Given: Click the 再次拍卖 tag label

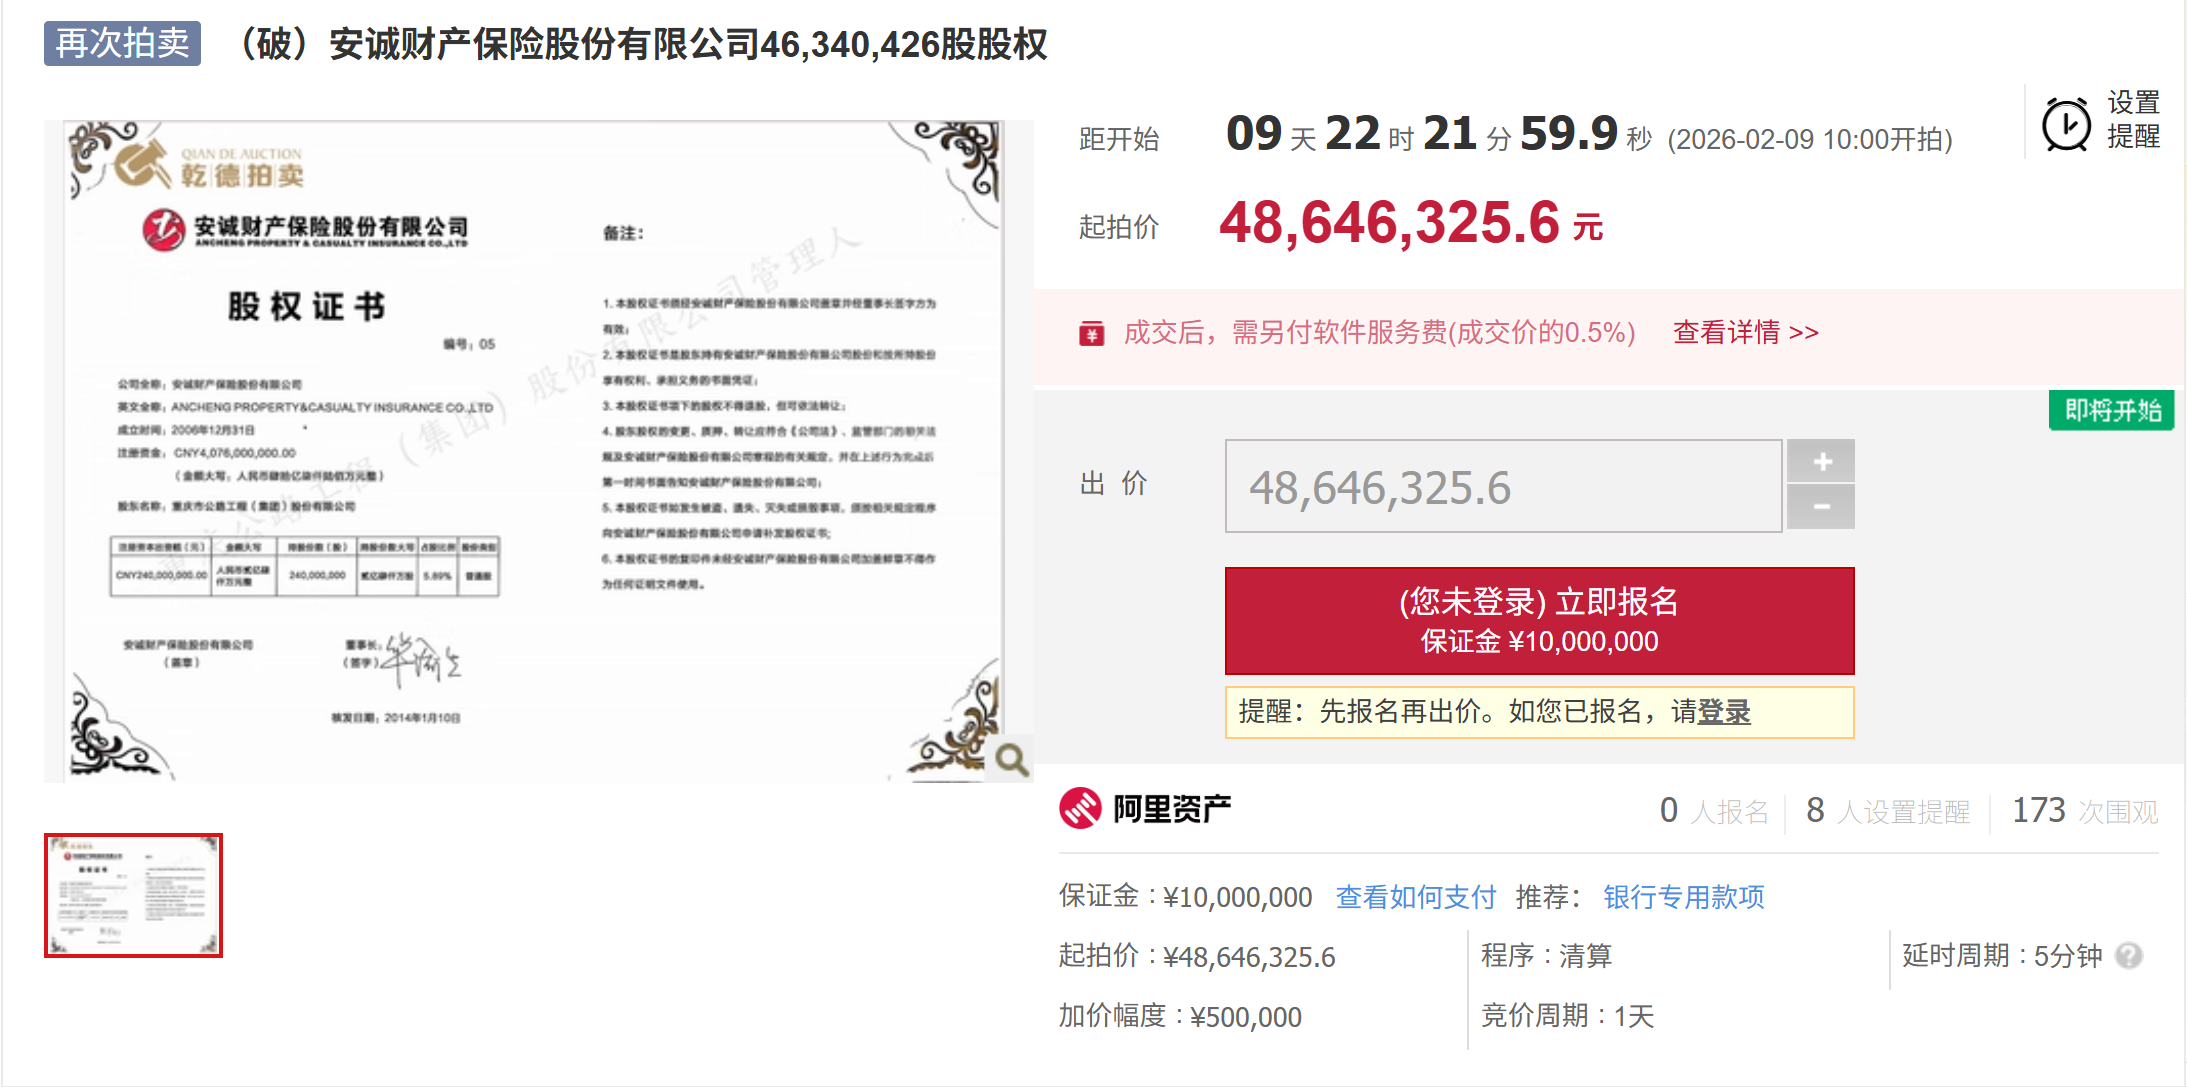Looking at the screenshot, I should [x=122, y=44].
